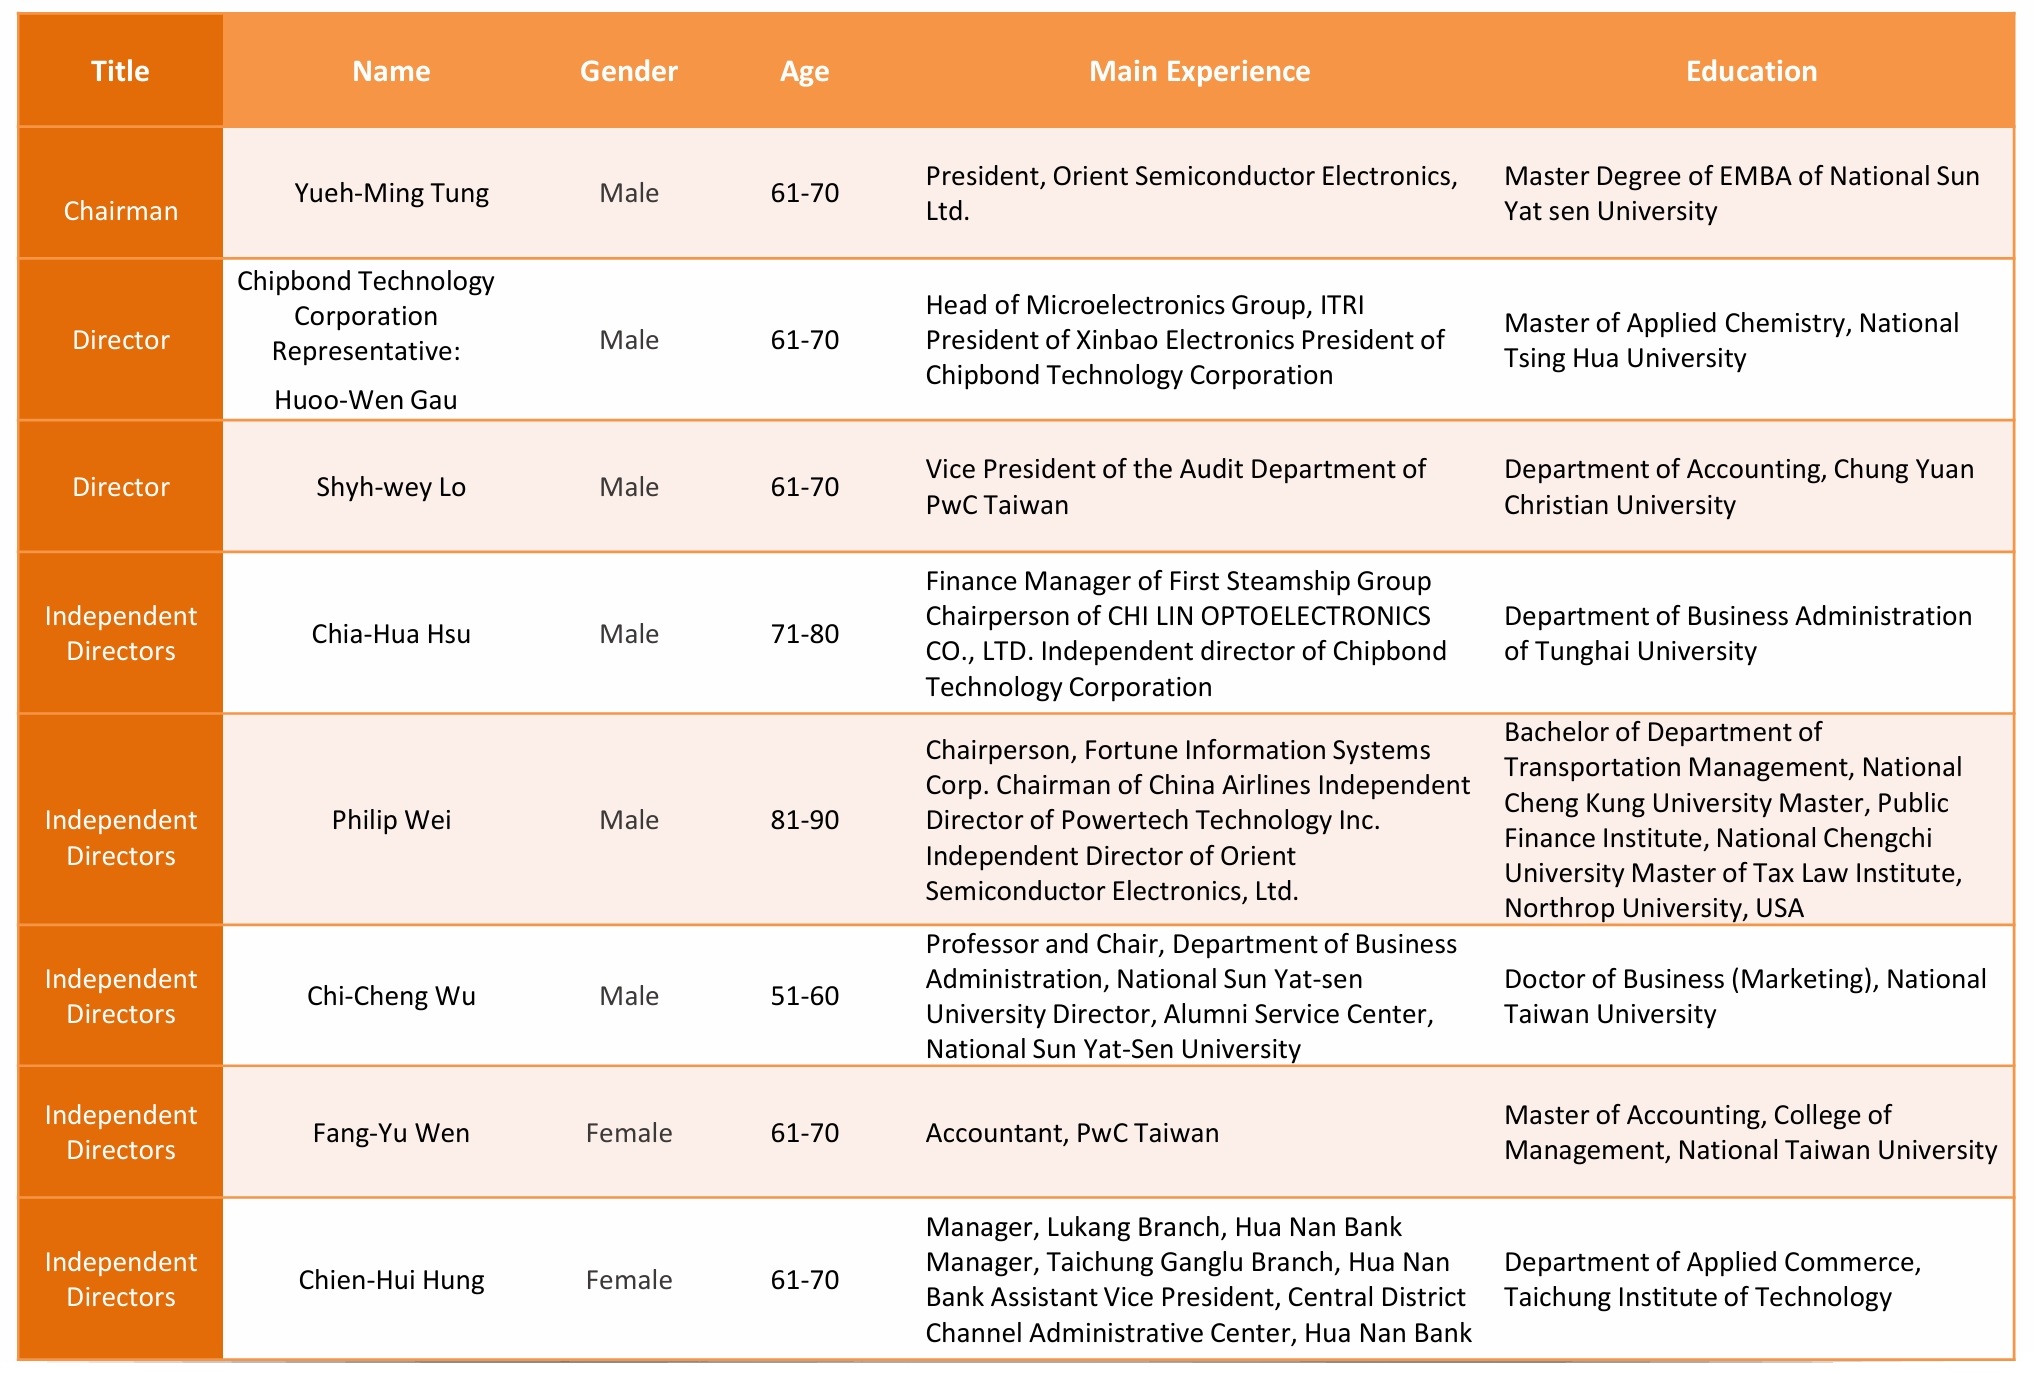Click the name "Yueh-Ming Tung"
The width and height of the screenshot is (2033, 1373).
[391, 193]
